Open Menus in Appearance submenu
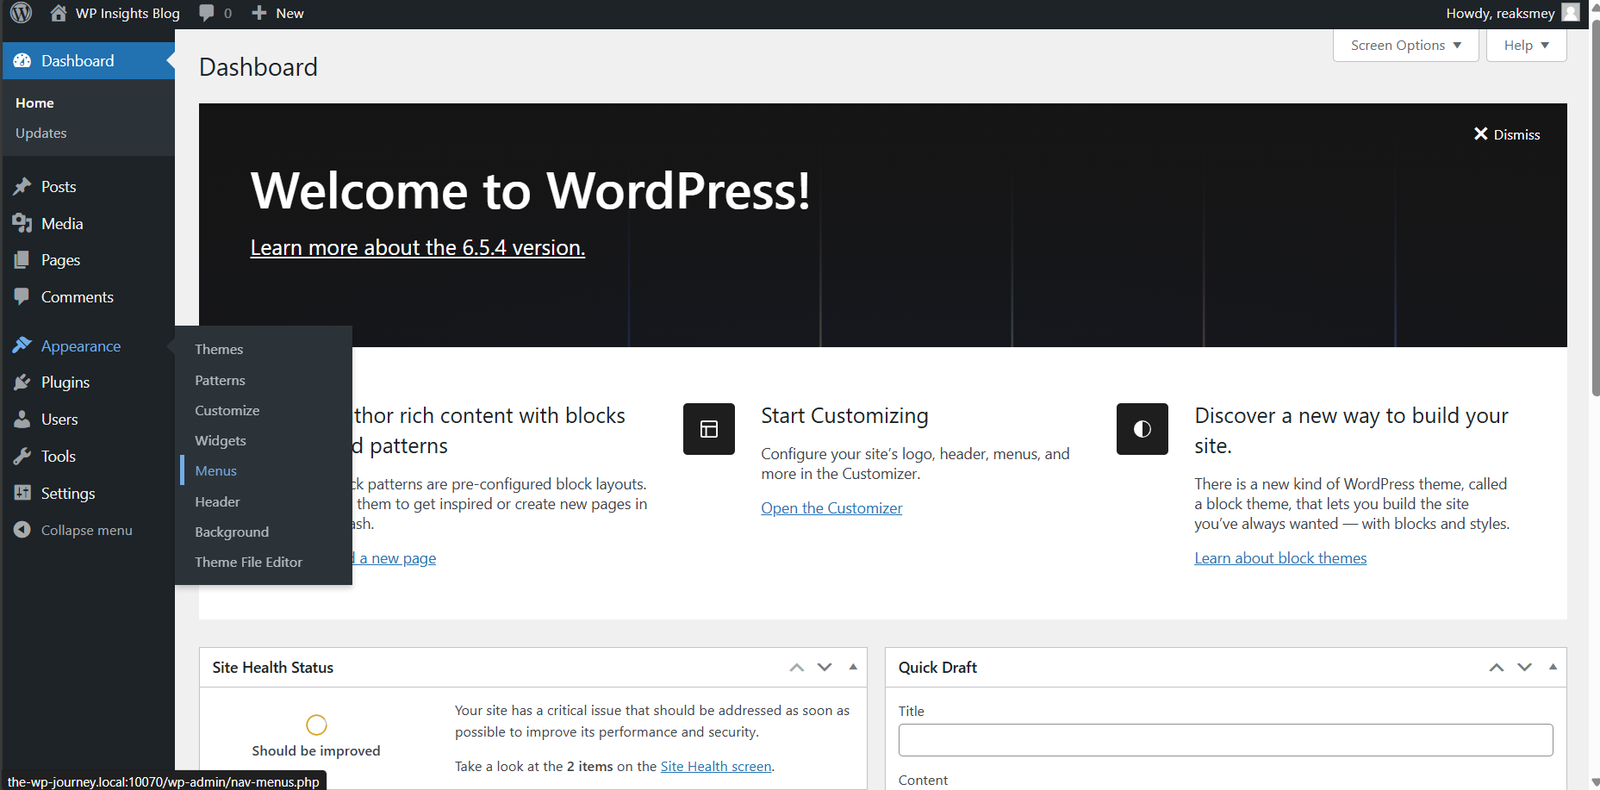Viewport: 1600px width, 790px height. (x=216, y=471)
